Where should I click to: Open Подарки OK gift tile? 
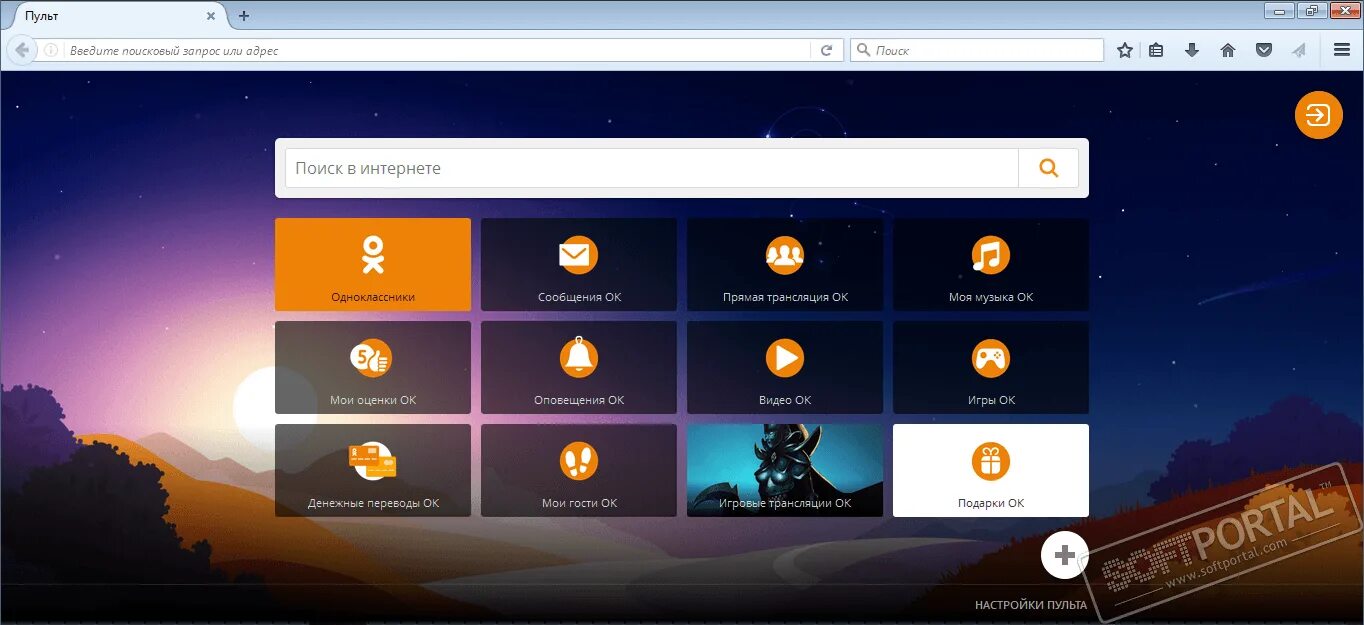coord(991,470)
